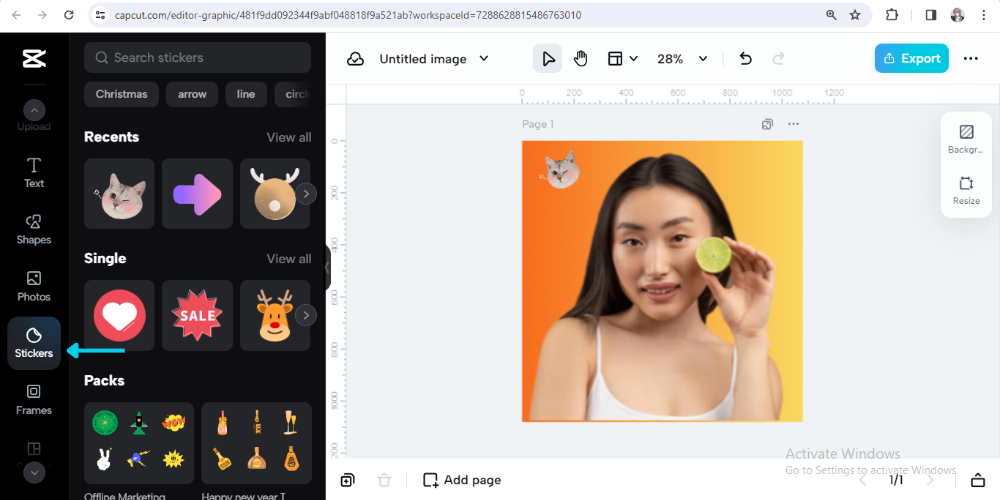1000x500 pixels.
Task: Delete page with trash icon
Action: click(x=384, y=480)
